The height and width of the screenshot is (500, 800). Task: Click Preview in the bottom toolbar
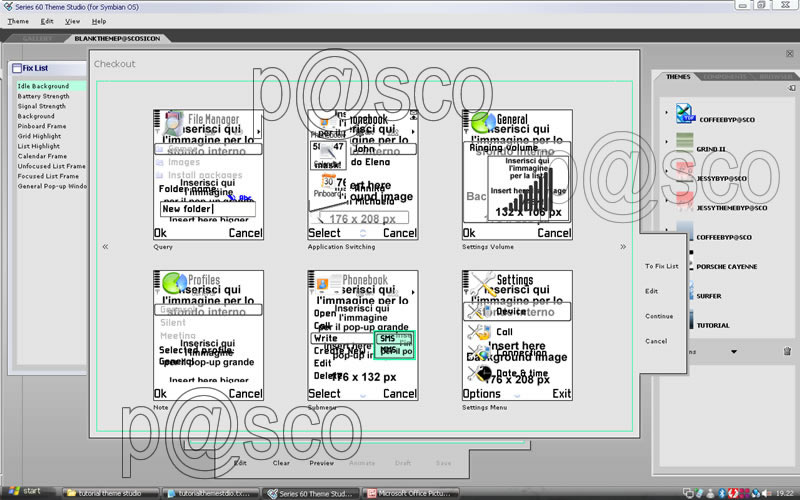point(321,463)
